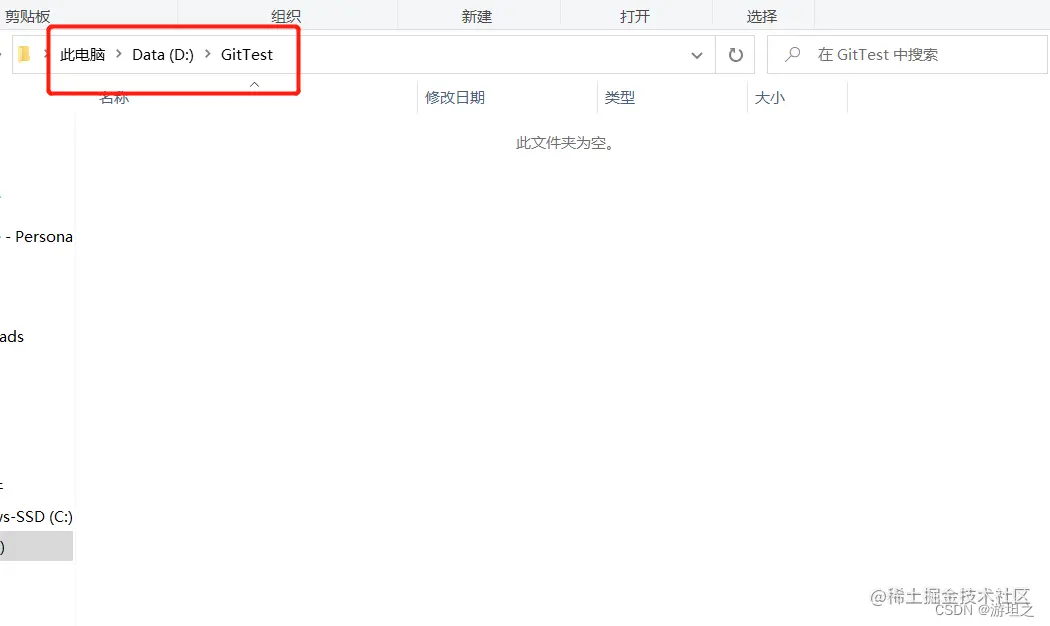This screenshot has width=1050, height=626.
Task: Expand the breadcrumb chevron after Data (D:)
Action: [x=207, y=55]
